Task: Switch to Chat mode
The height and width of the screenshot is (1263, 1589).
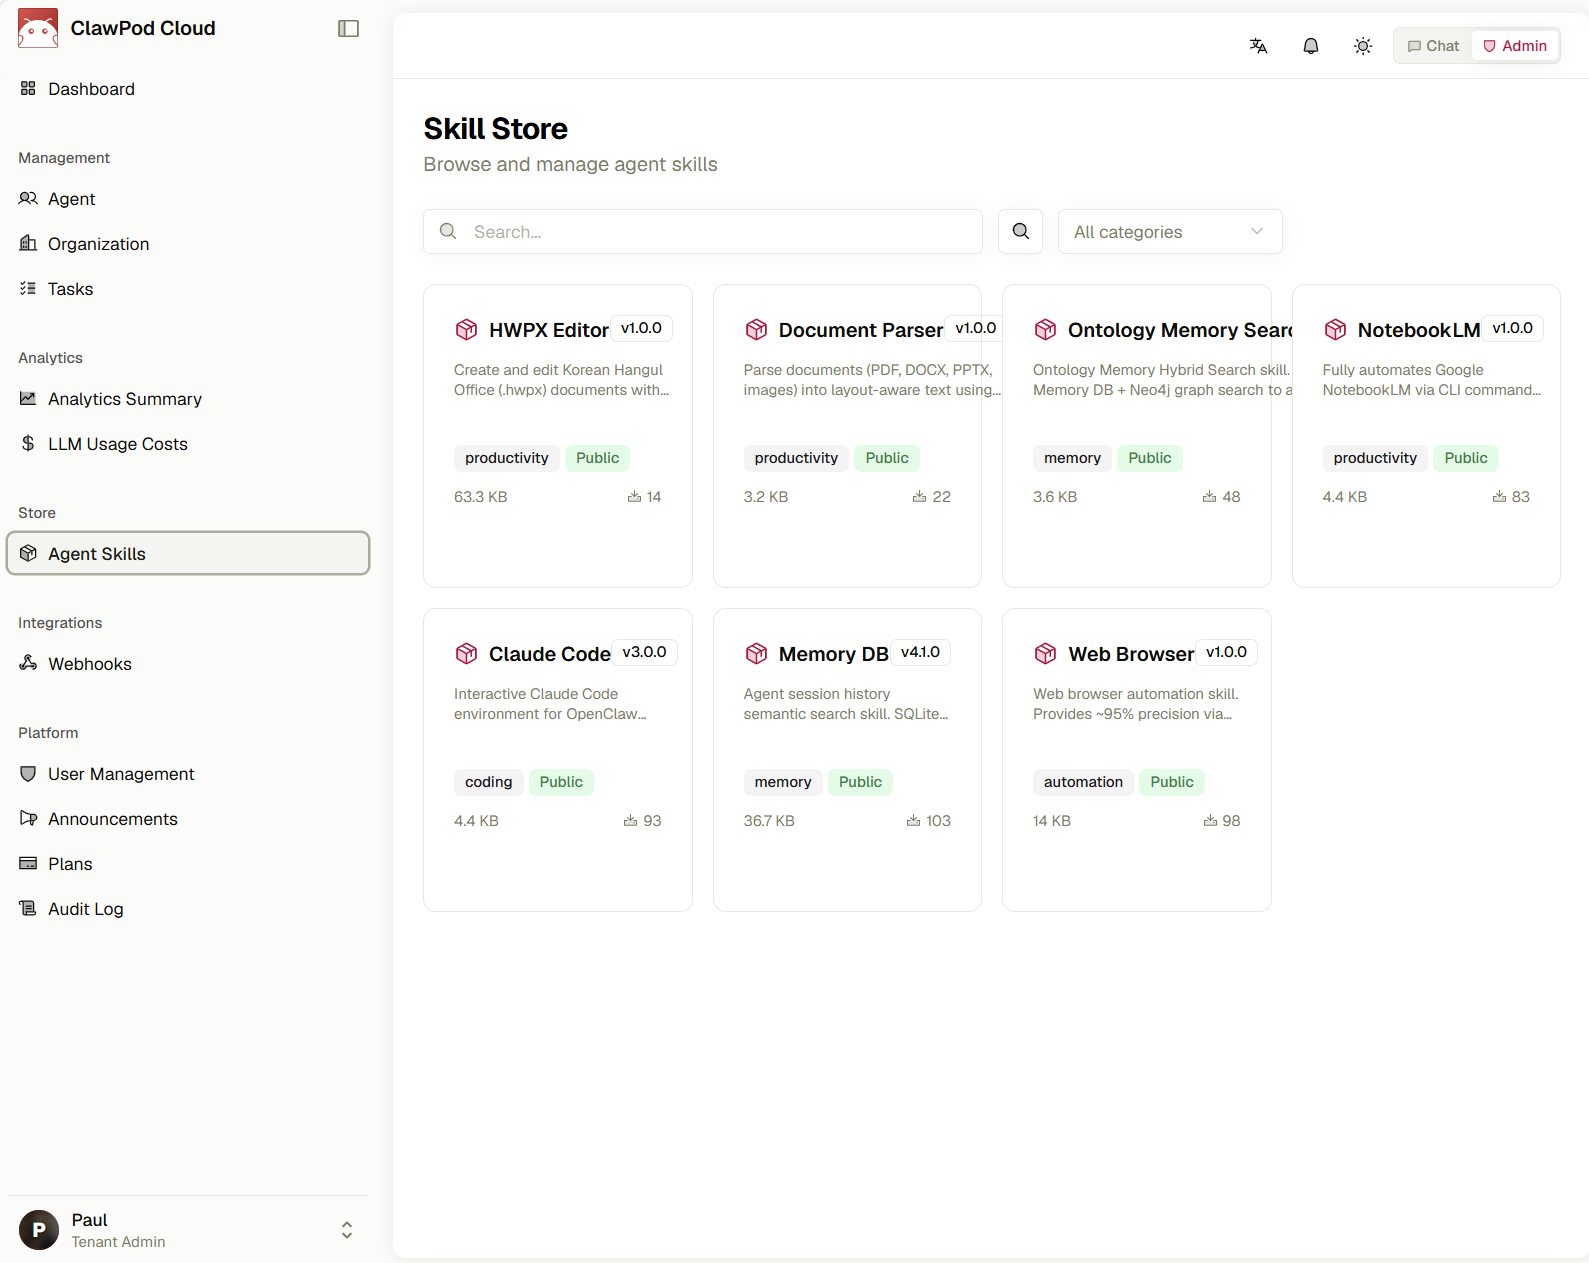Action: 1433,46
